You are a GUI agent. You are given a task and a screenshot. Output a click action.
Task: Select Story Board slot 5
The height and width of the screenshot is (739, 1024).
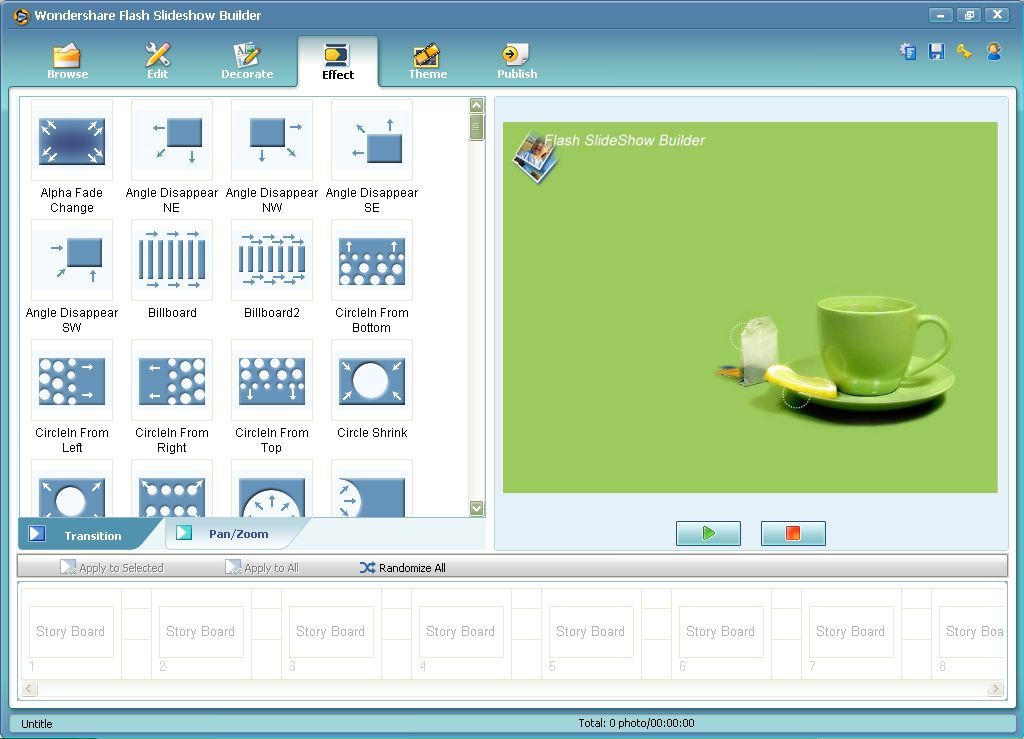591,631
